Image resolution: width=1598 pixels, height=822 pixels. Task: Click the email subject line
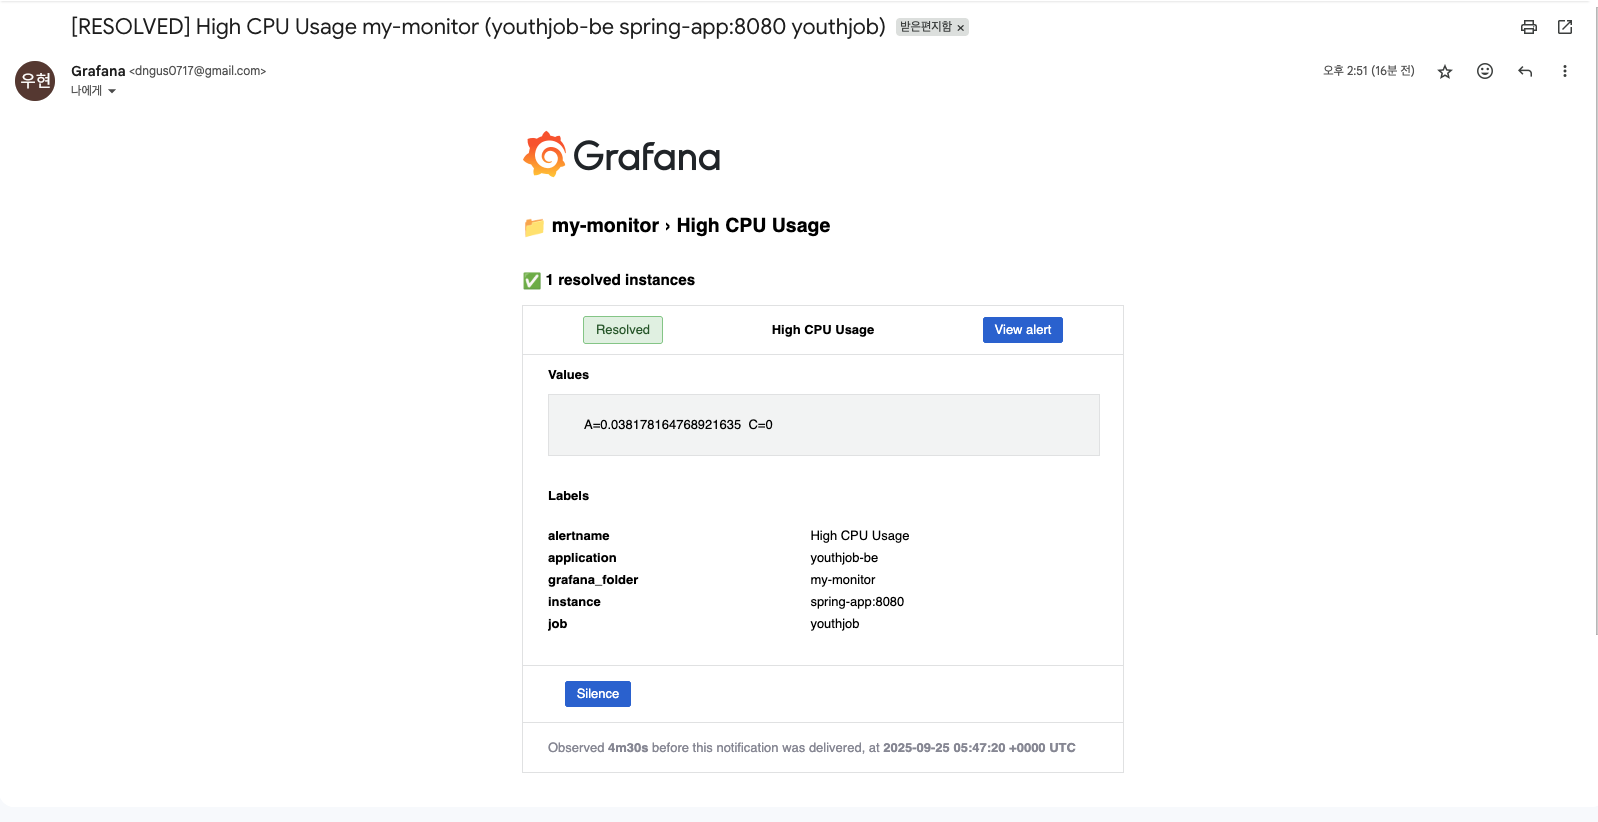(x=478, y=27)
